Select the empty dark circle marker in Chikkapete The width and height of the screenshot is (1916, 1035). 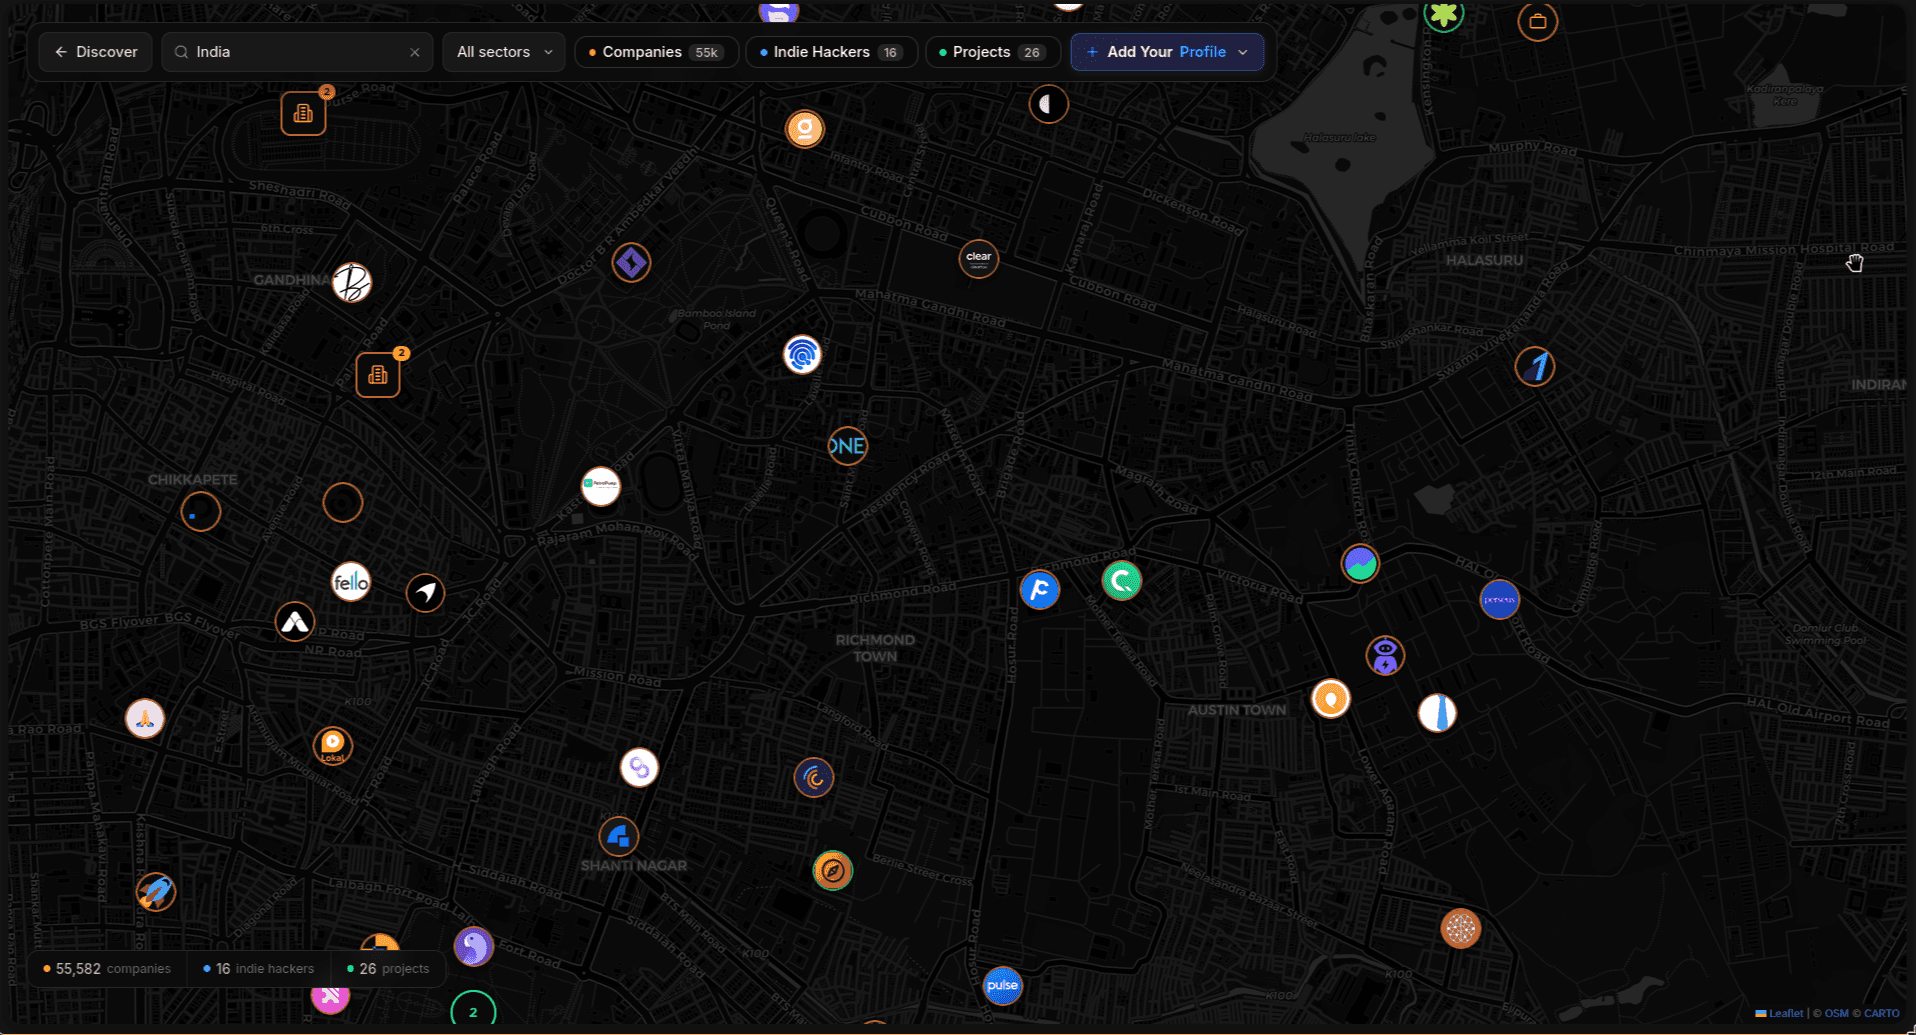click(x=343, y=503)
